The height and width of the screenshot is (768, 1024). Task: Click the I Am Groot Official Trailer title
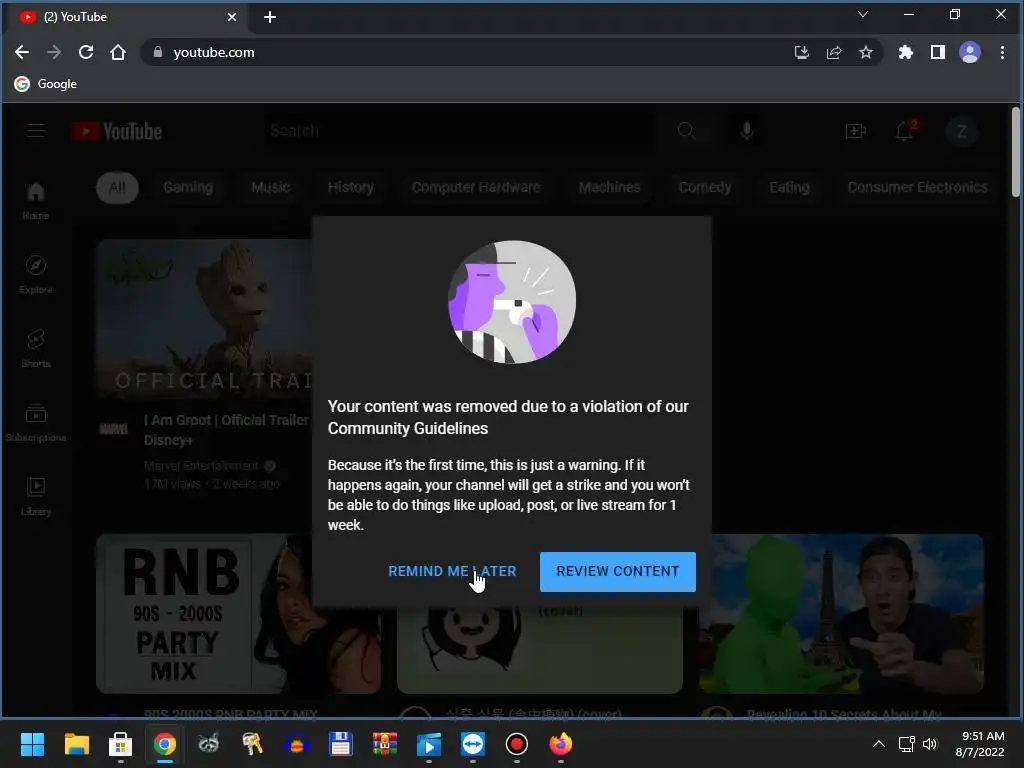click(x=227, y=430)
